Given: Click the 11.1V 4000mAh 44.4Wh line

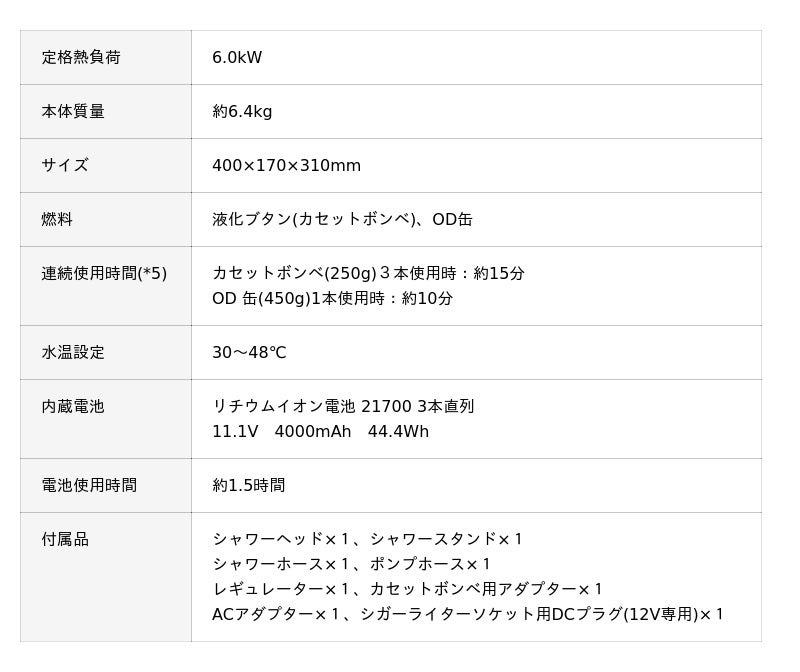Looking at the screenshot, I should tap(320, 432).
